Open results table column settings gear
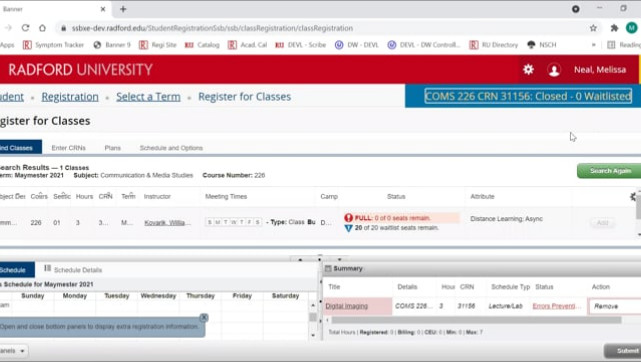 pos(633,197)
